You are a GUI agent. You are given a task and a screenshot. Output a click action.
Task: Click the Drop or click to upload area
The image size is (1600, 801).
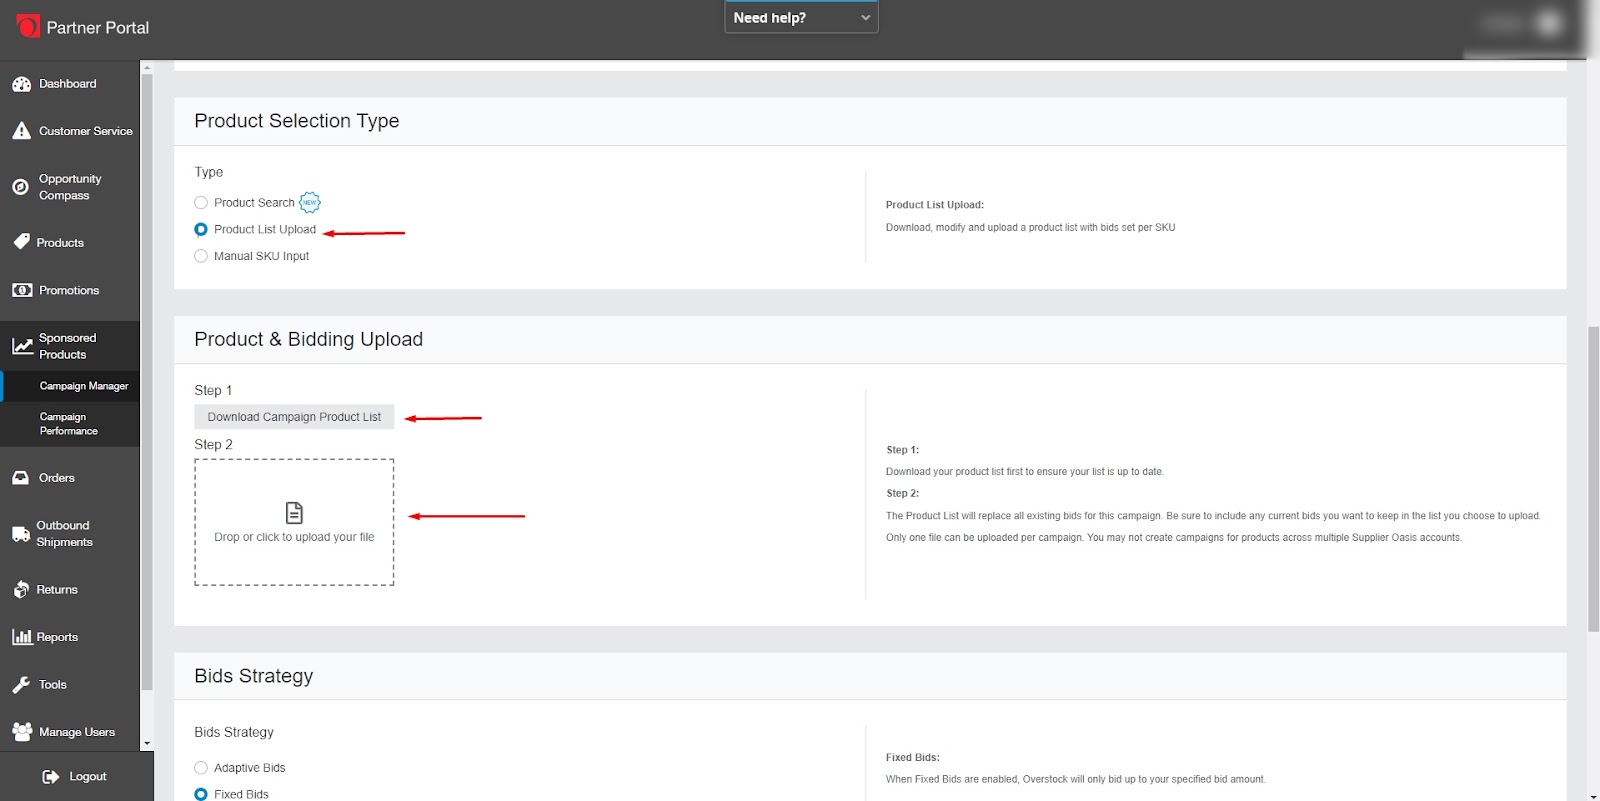(294, 522)
